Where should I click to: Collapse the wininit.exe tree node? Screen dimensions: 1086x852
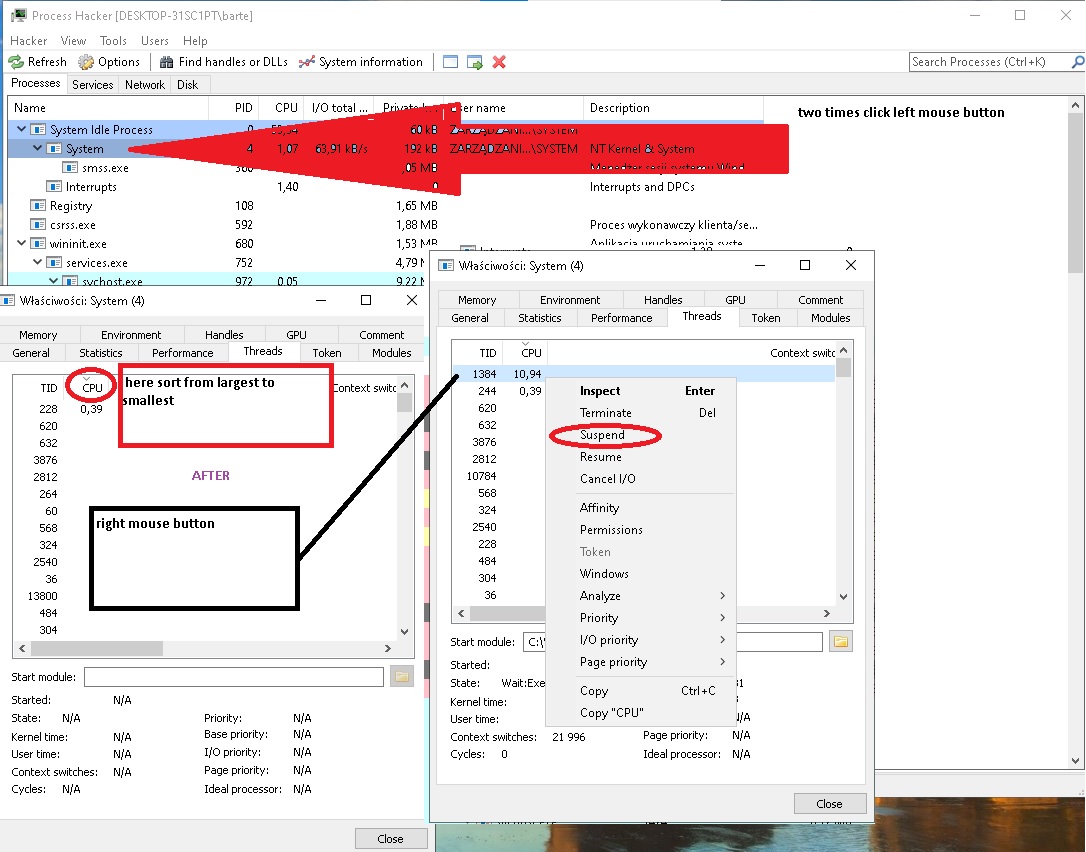coord(21,243)
